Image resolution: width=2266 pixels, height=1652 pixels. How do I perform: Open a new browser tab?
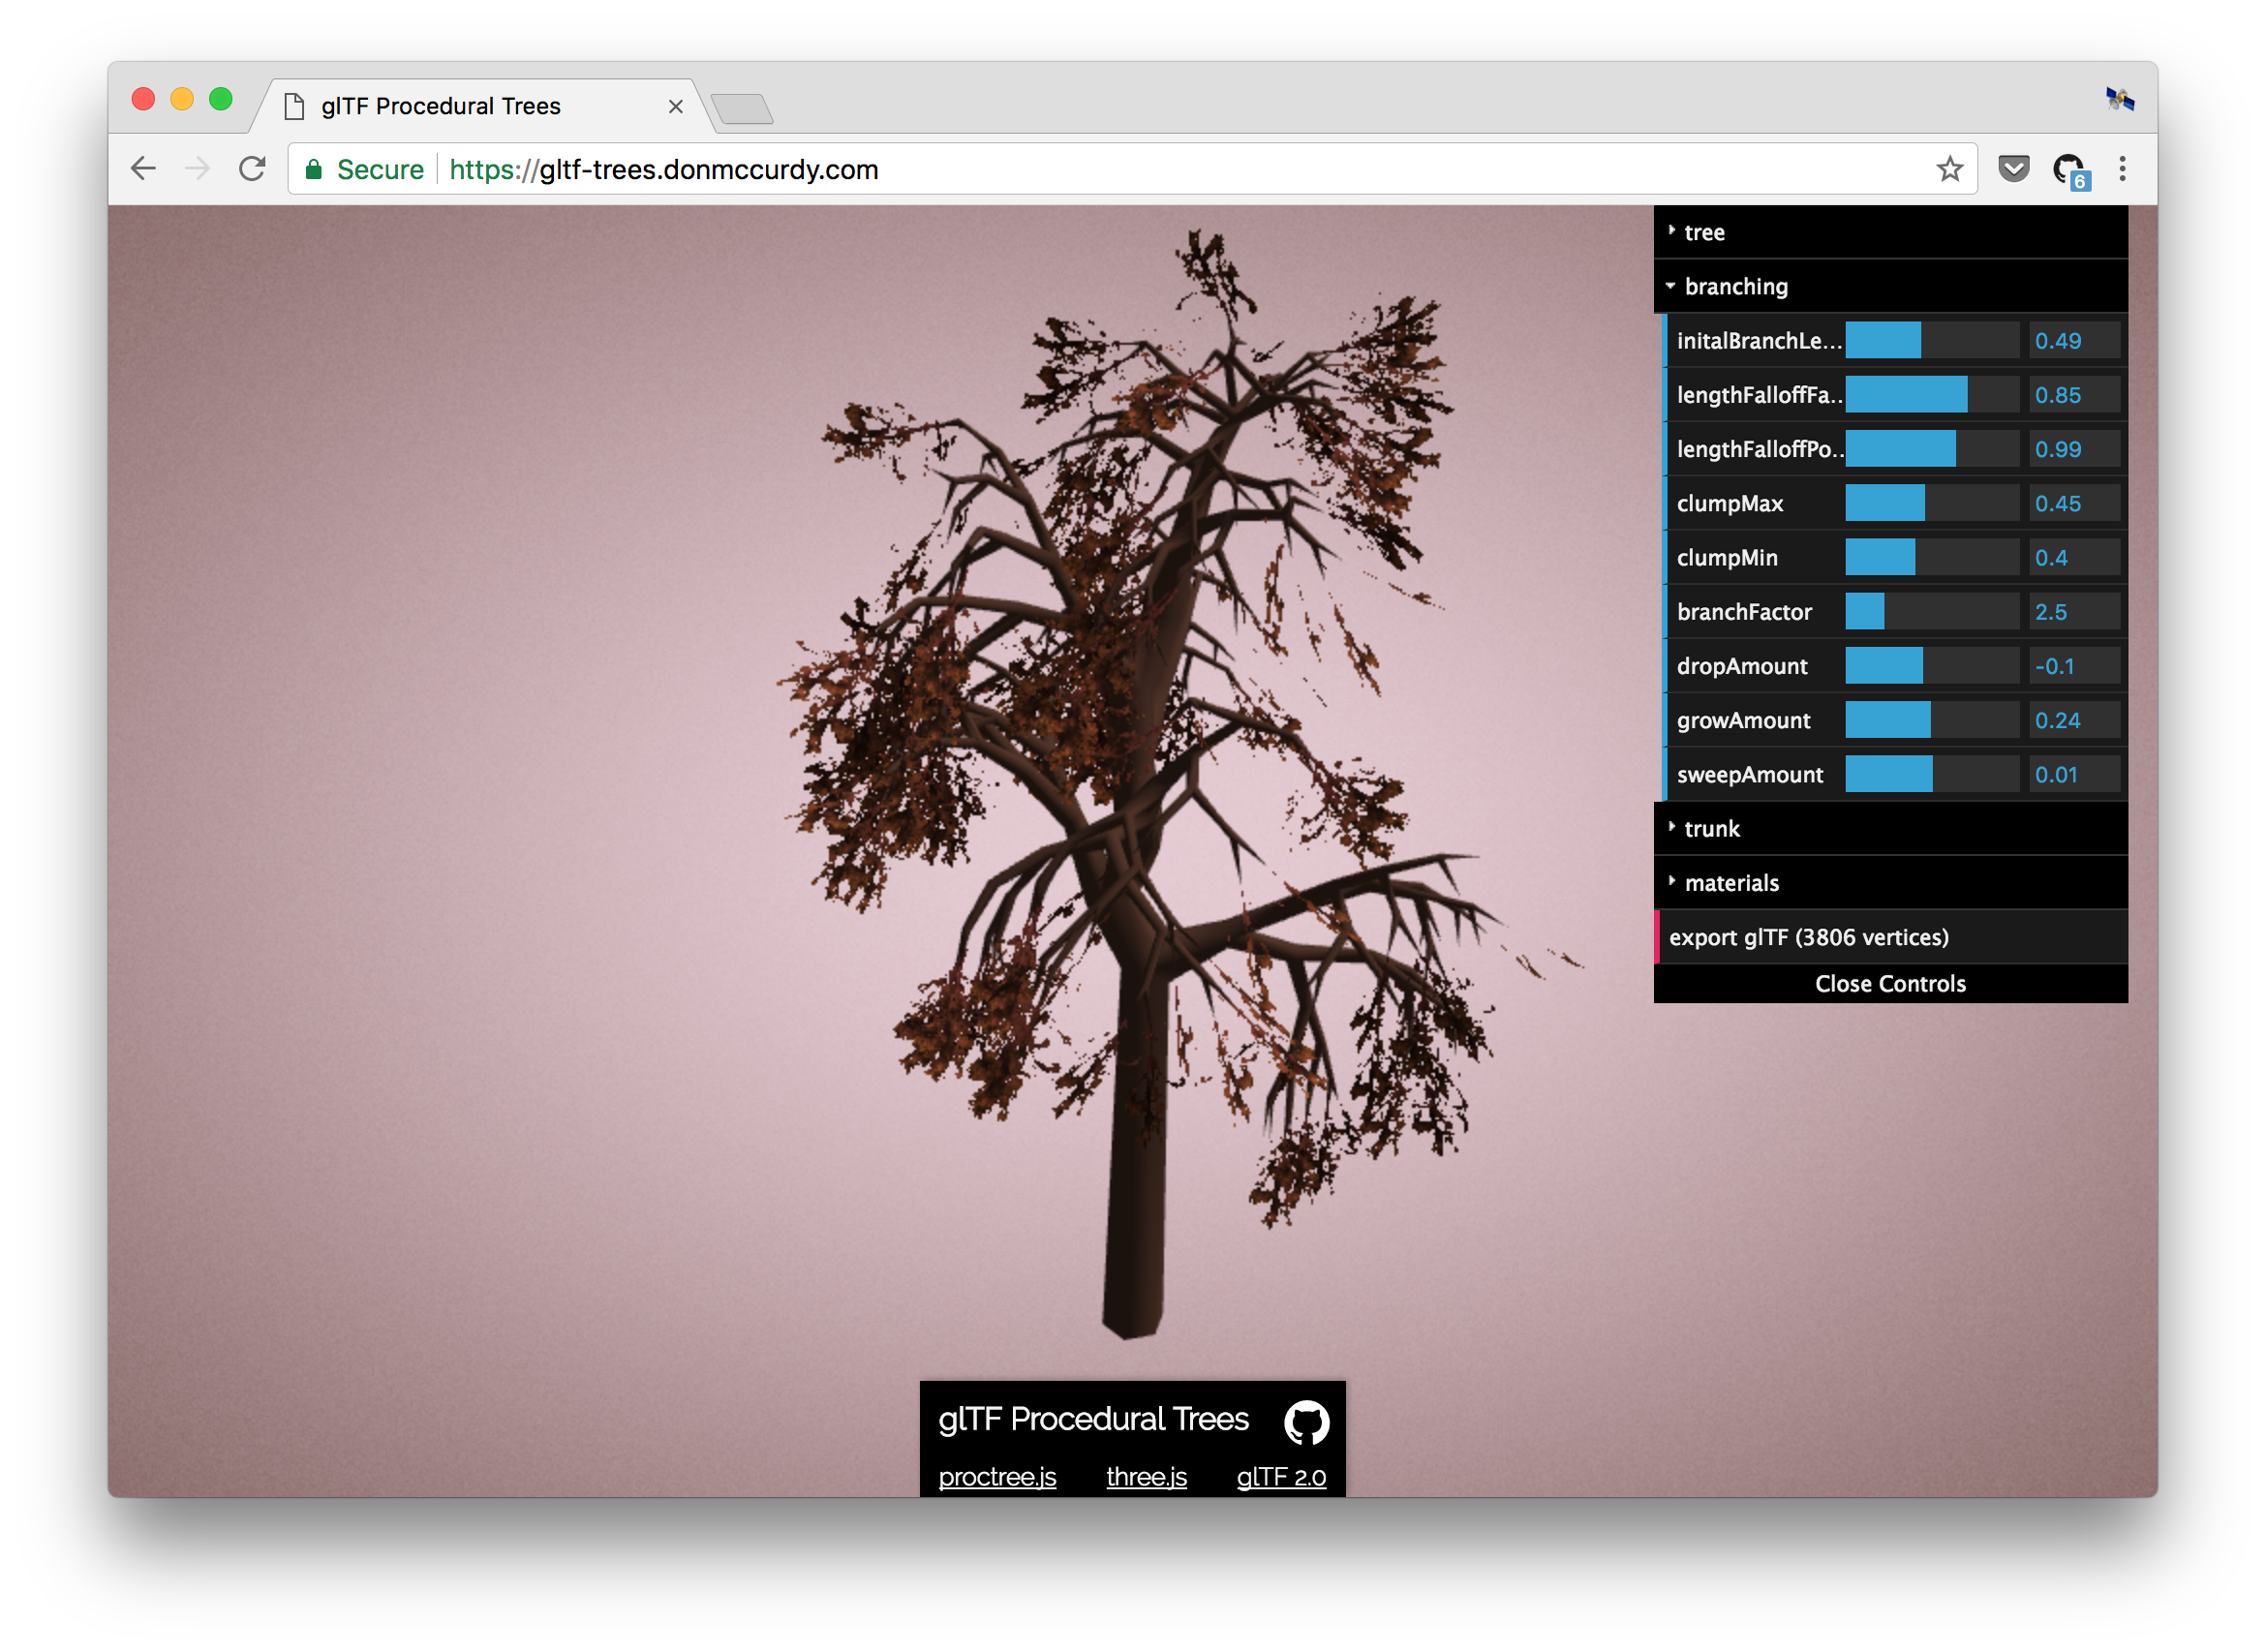(x=742, y=109)
